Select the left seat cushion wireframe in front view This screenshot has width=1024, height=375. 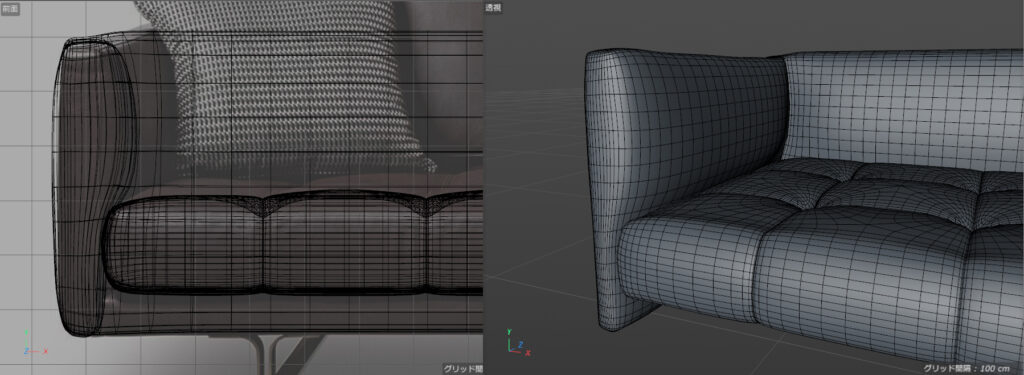[x=186, y=245]
